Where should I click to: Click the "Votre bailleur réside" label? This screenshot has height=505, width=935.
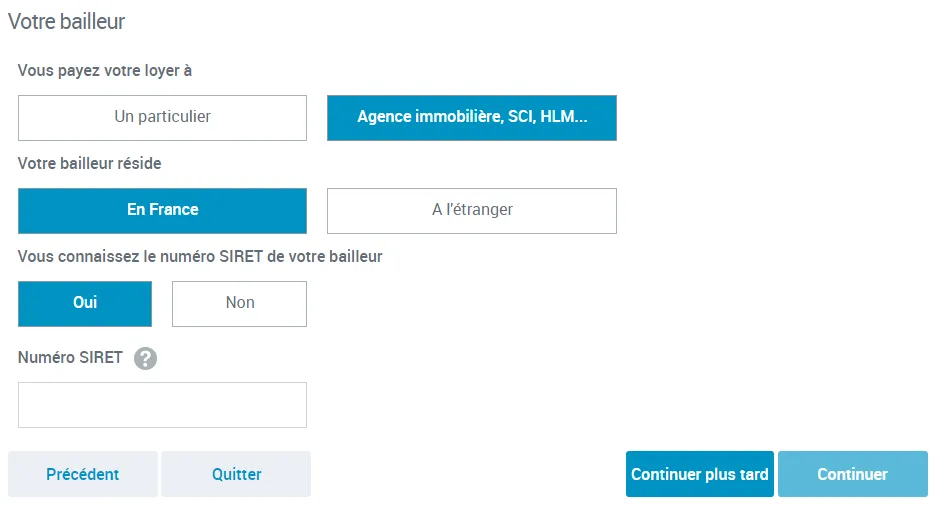click(x=90, y=163)
